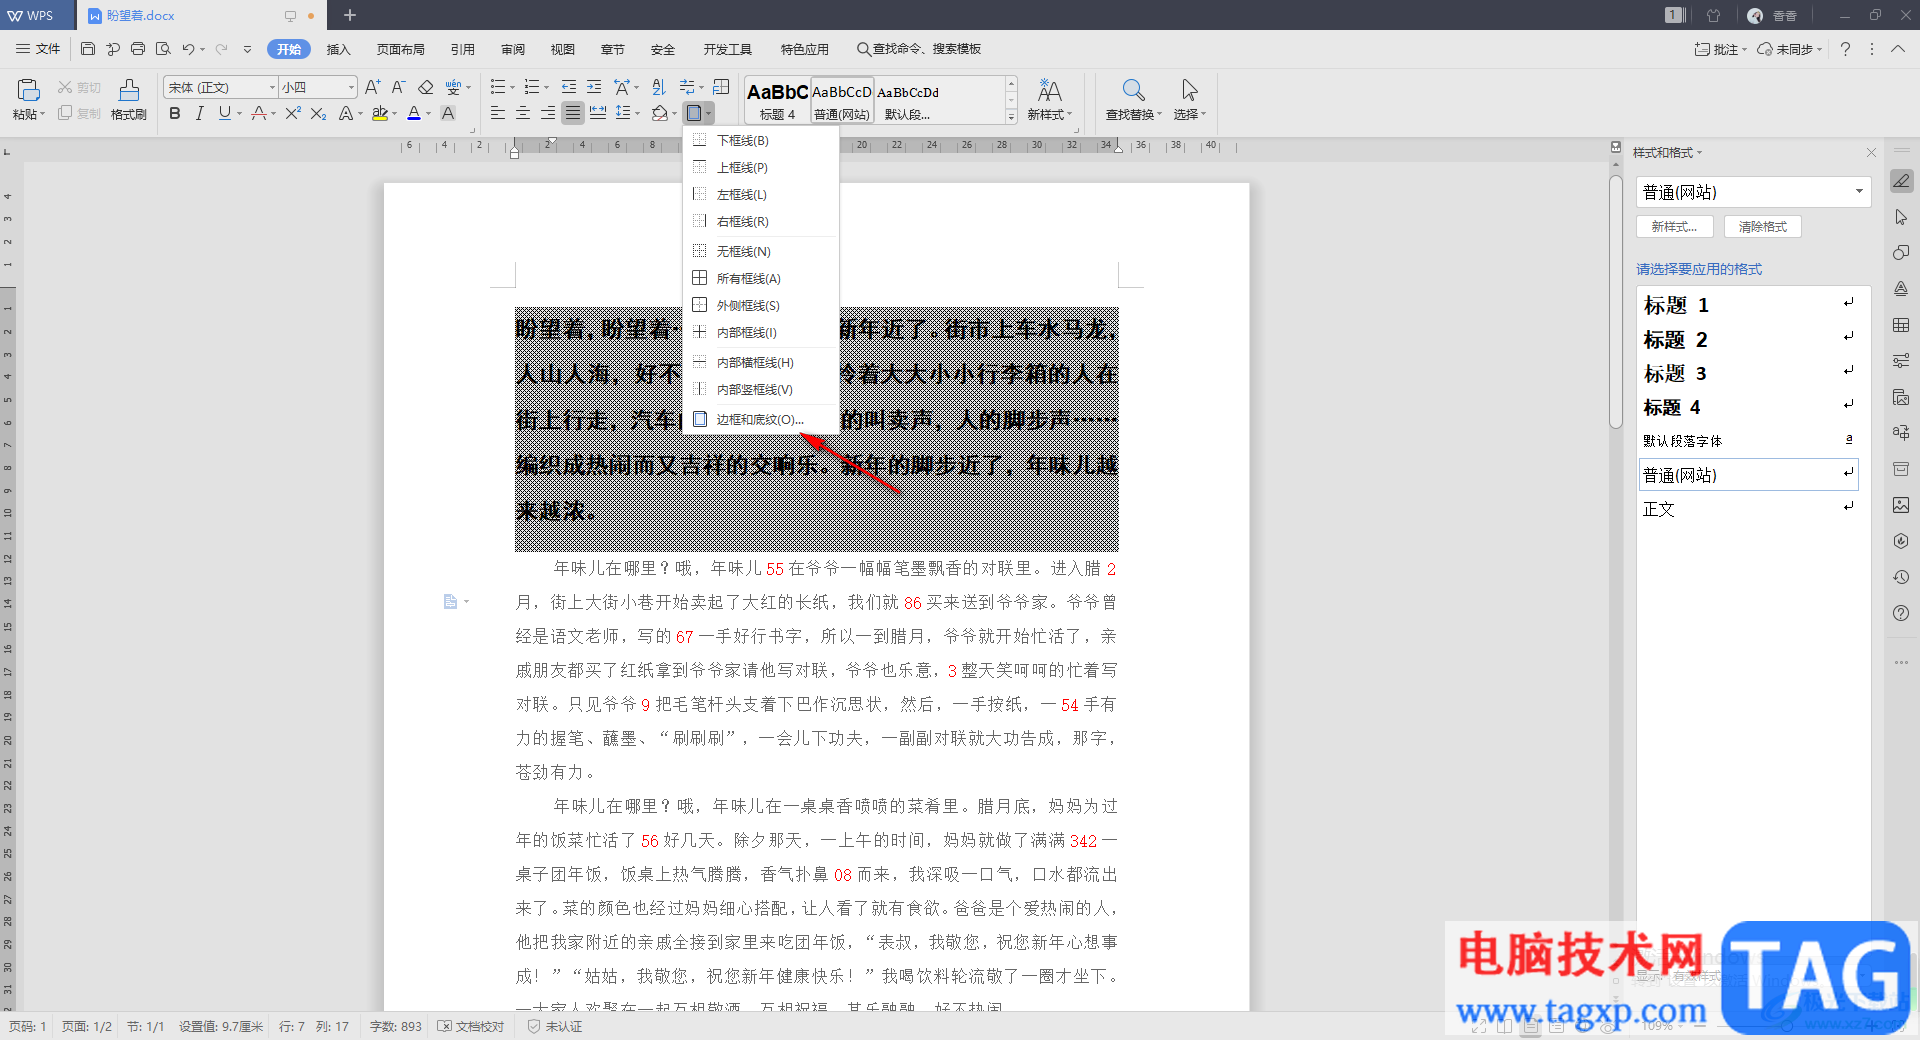1920x1040 pixels.
Task: Select 标题 4 in the ribbon style gallery
Action: tap(777, 100)
